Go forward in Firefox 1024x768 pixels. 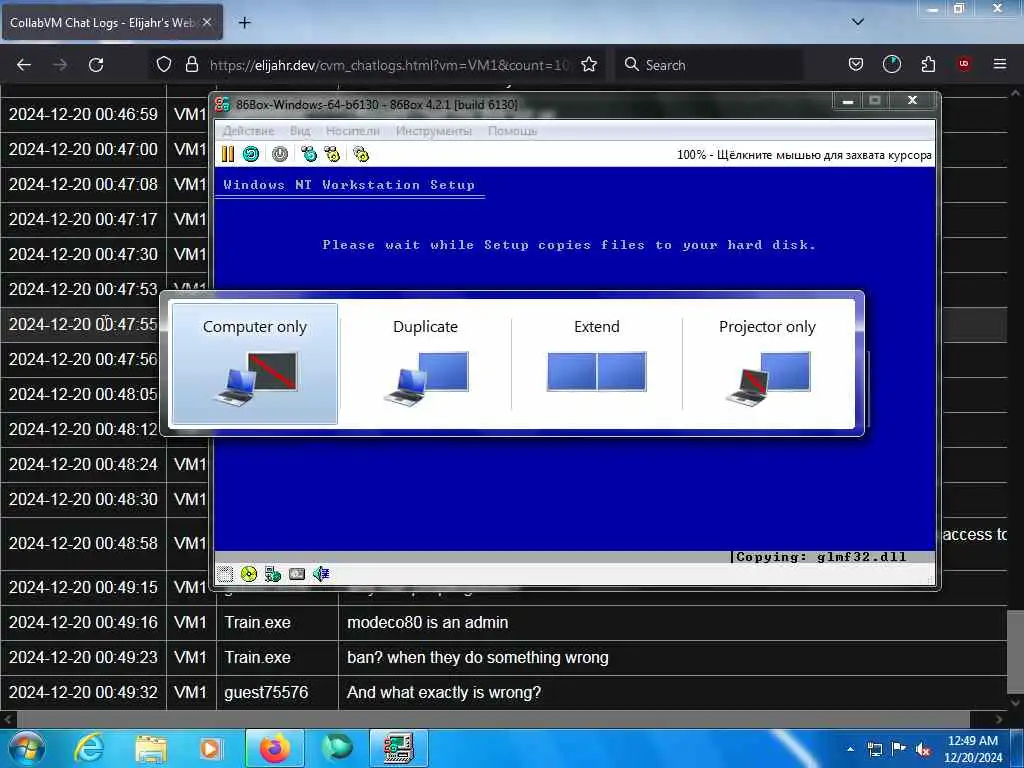(x=60, y=65)
